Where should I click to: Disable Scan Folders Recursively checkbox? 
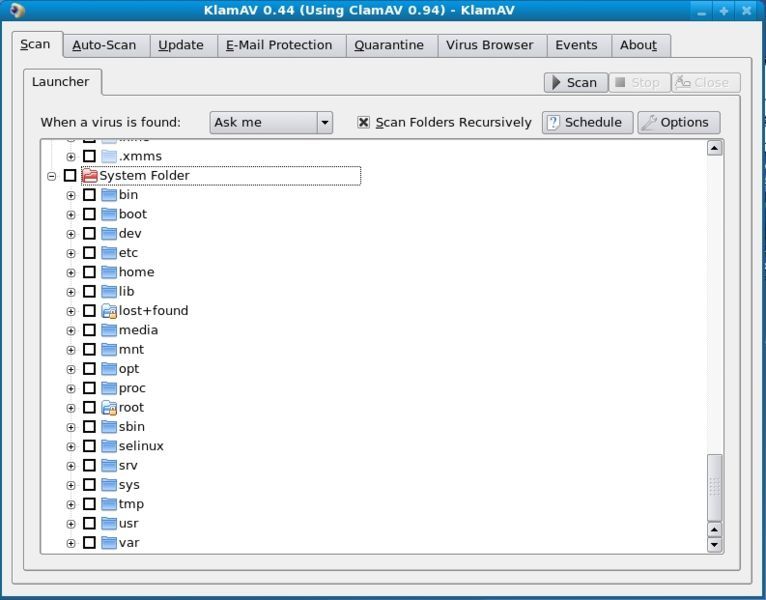point(364,123)
